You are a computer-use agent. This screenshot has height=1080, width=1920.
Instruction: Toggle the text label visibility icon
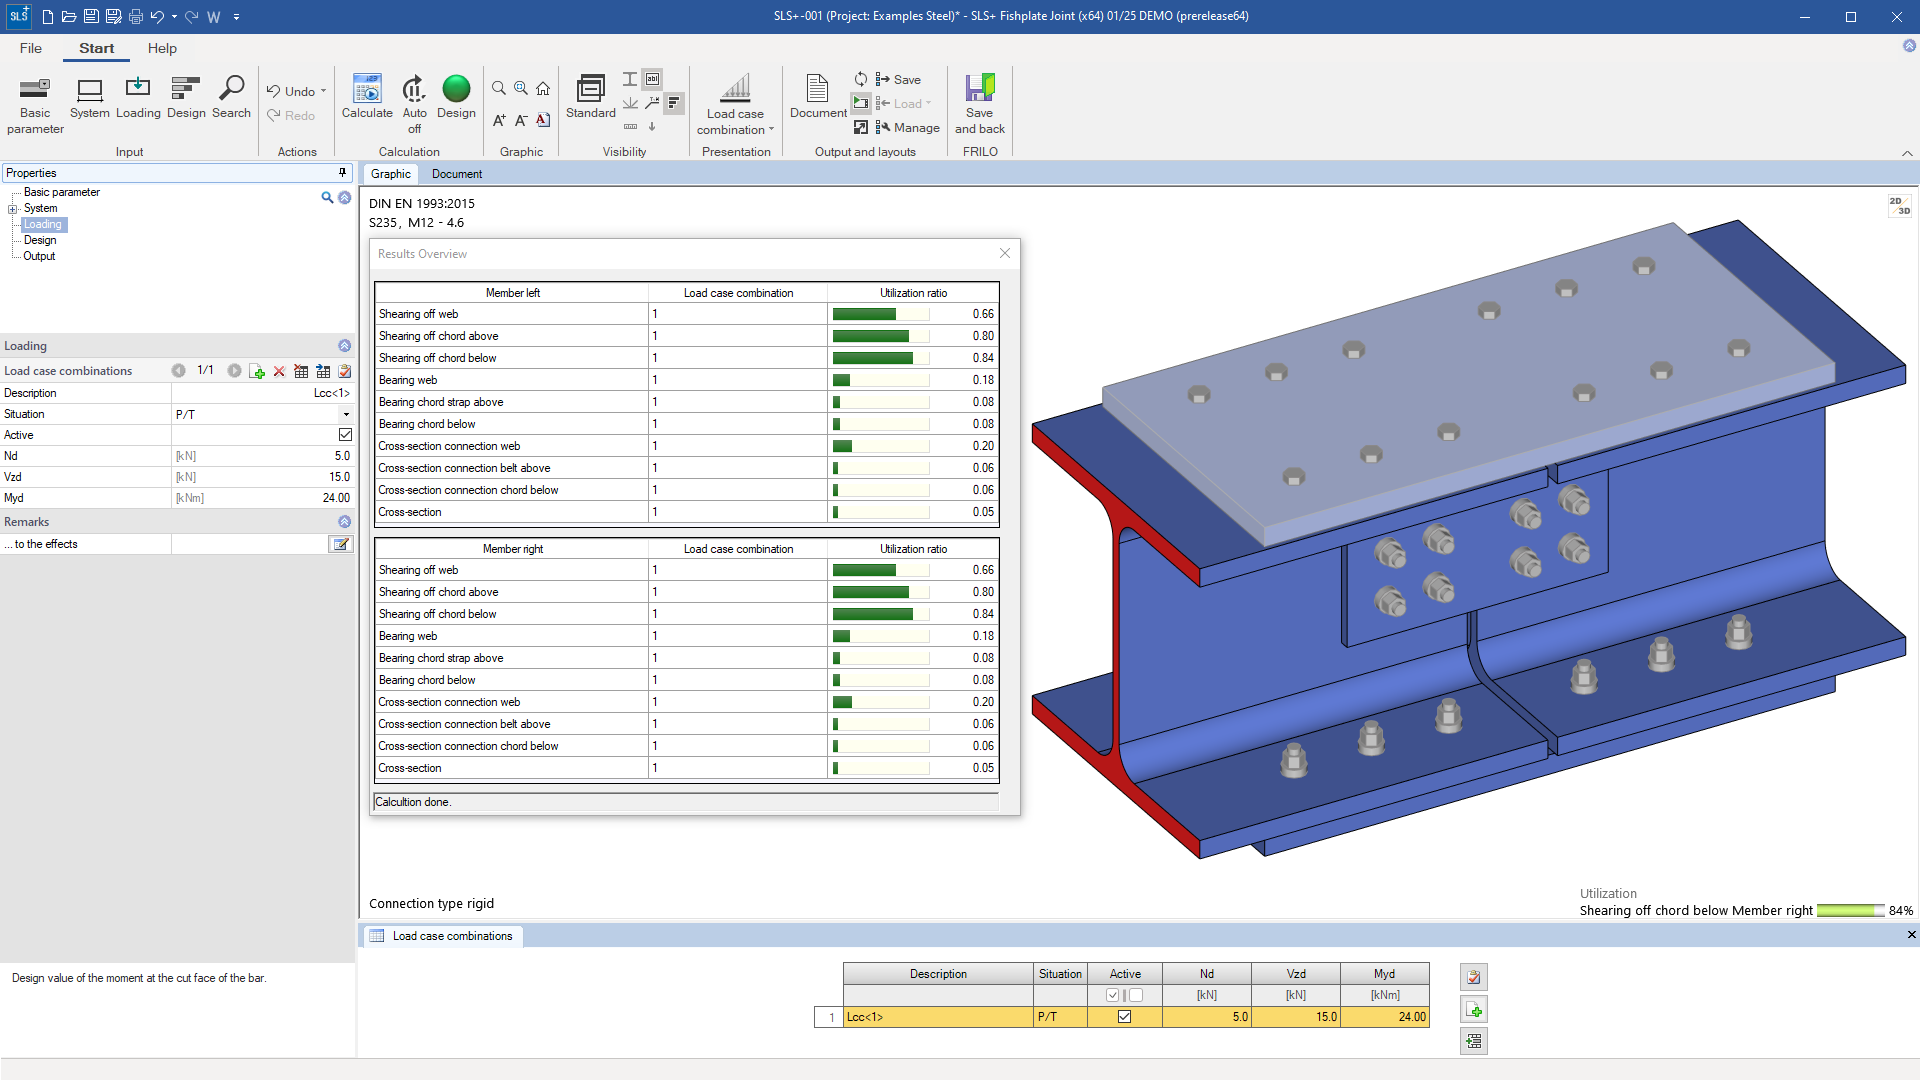(x=652, y=79)
